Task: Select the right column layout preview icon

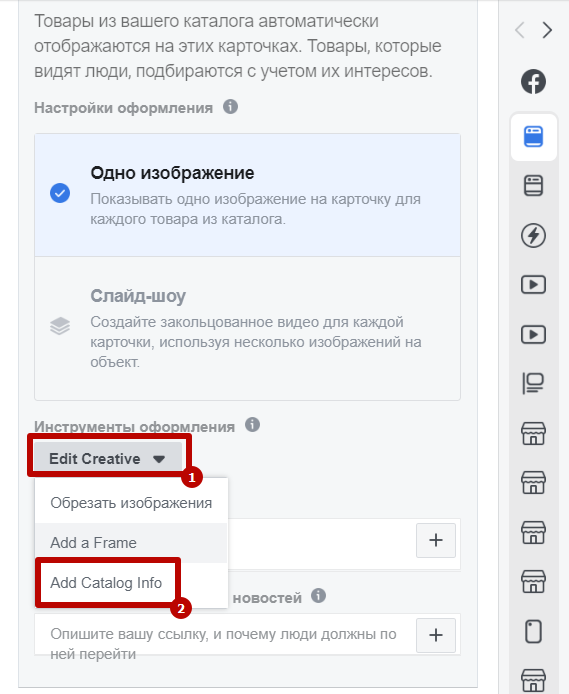Action: pyautogui.click(x=533, y=383)
